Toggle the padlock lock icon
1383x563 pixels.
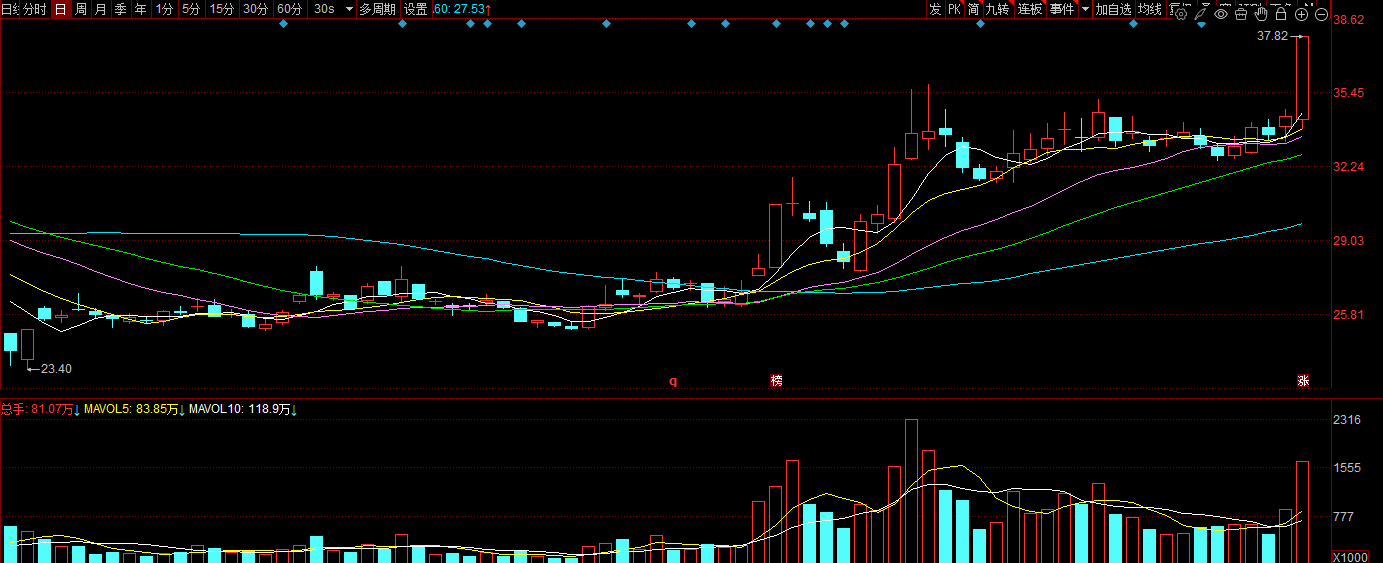[x=1281, y=14]
